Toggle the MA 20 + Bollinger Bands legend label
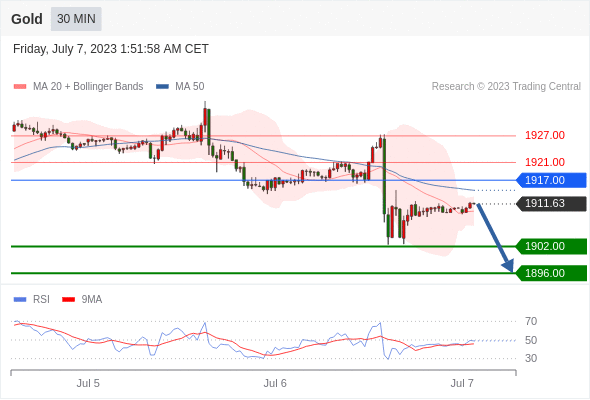 pyautogui.click(x=88, y=87)
